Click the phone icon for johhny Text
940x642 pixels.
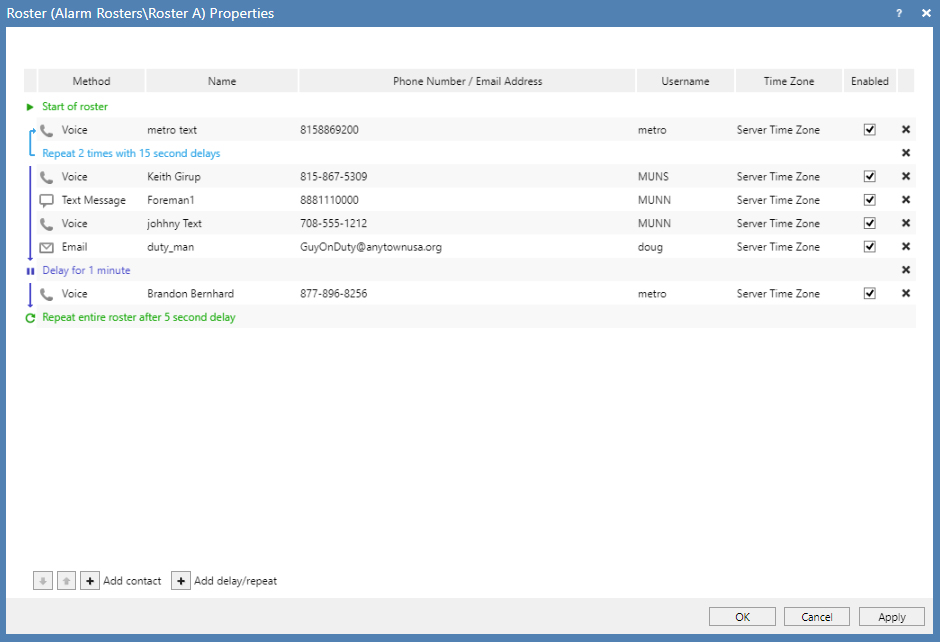[x=47, y=224]
